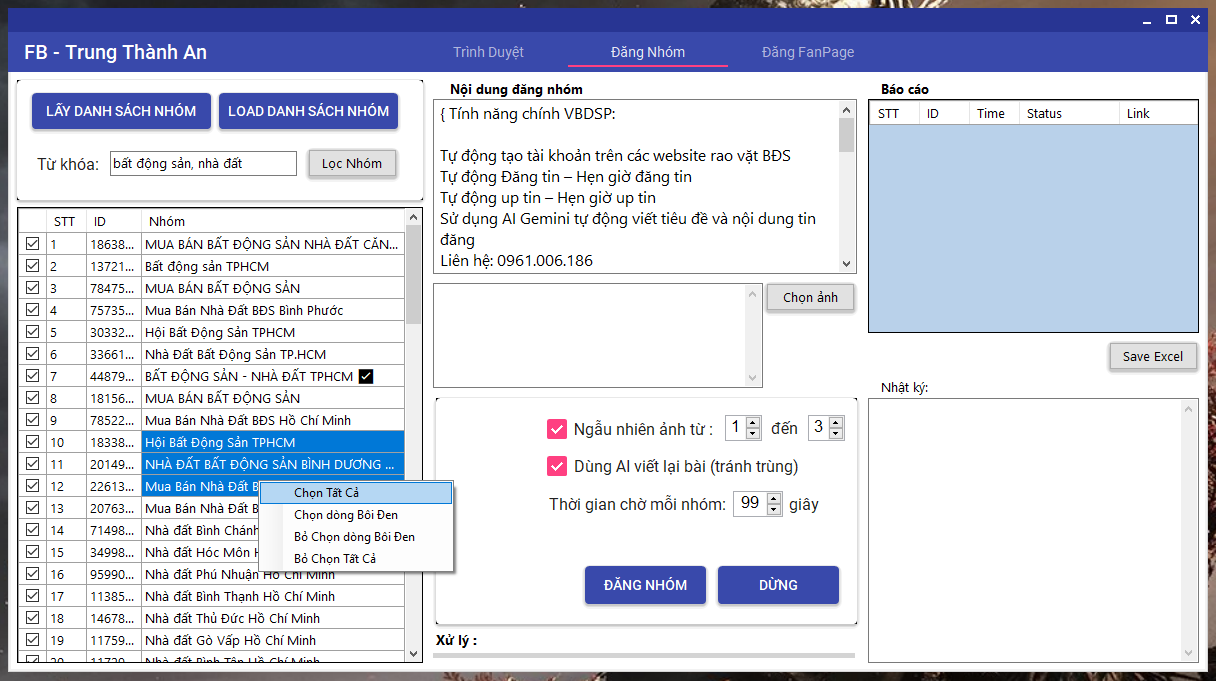Uncheck group row 1 checkbox
Image resolution: width=1216 pixels, height=681 pixels.
coord(33,244)
